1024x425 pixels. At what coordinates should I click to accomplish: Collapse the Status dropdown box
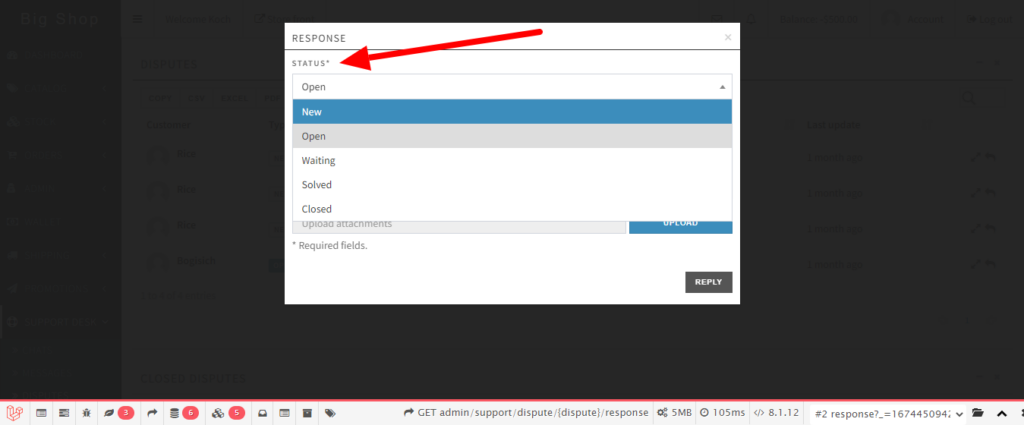coord(512,87)
